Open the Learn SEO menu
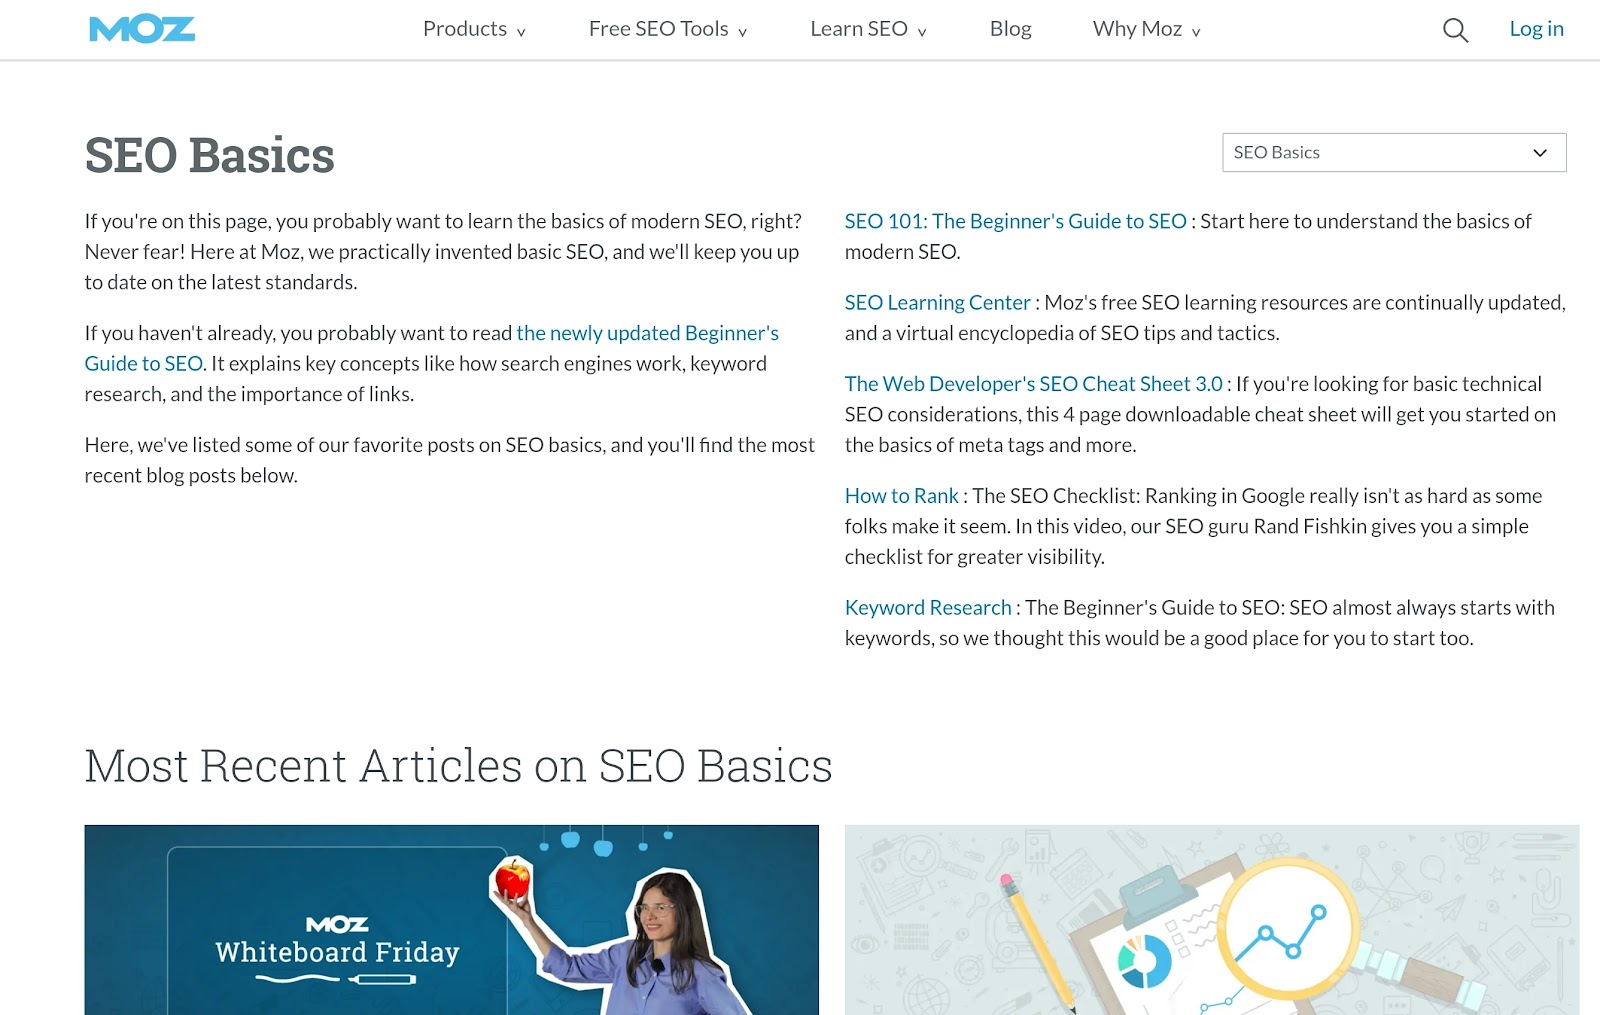The image size is (1600, 1015). pyautogui.click(x=868, y=29)
